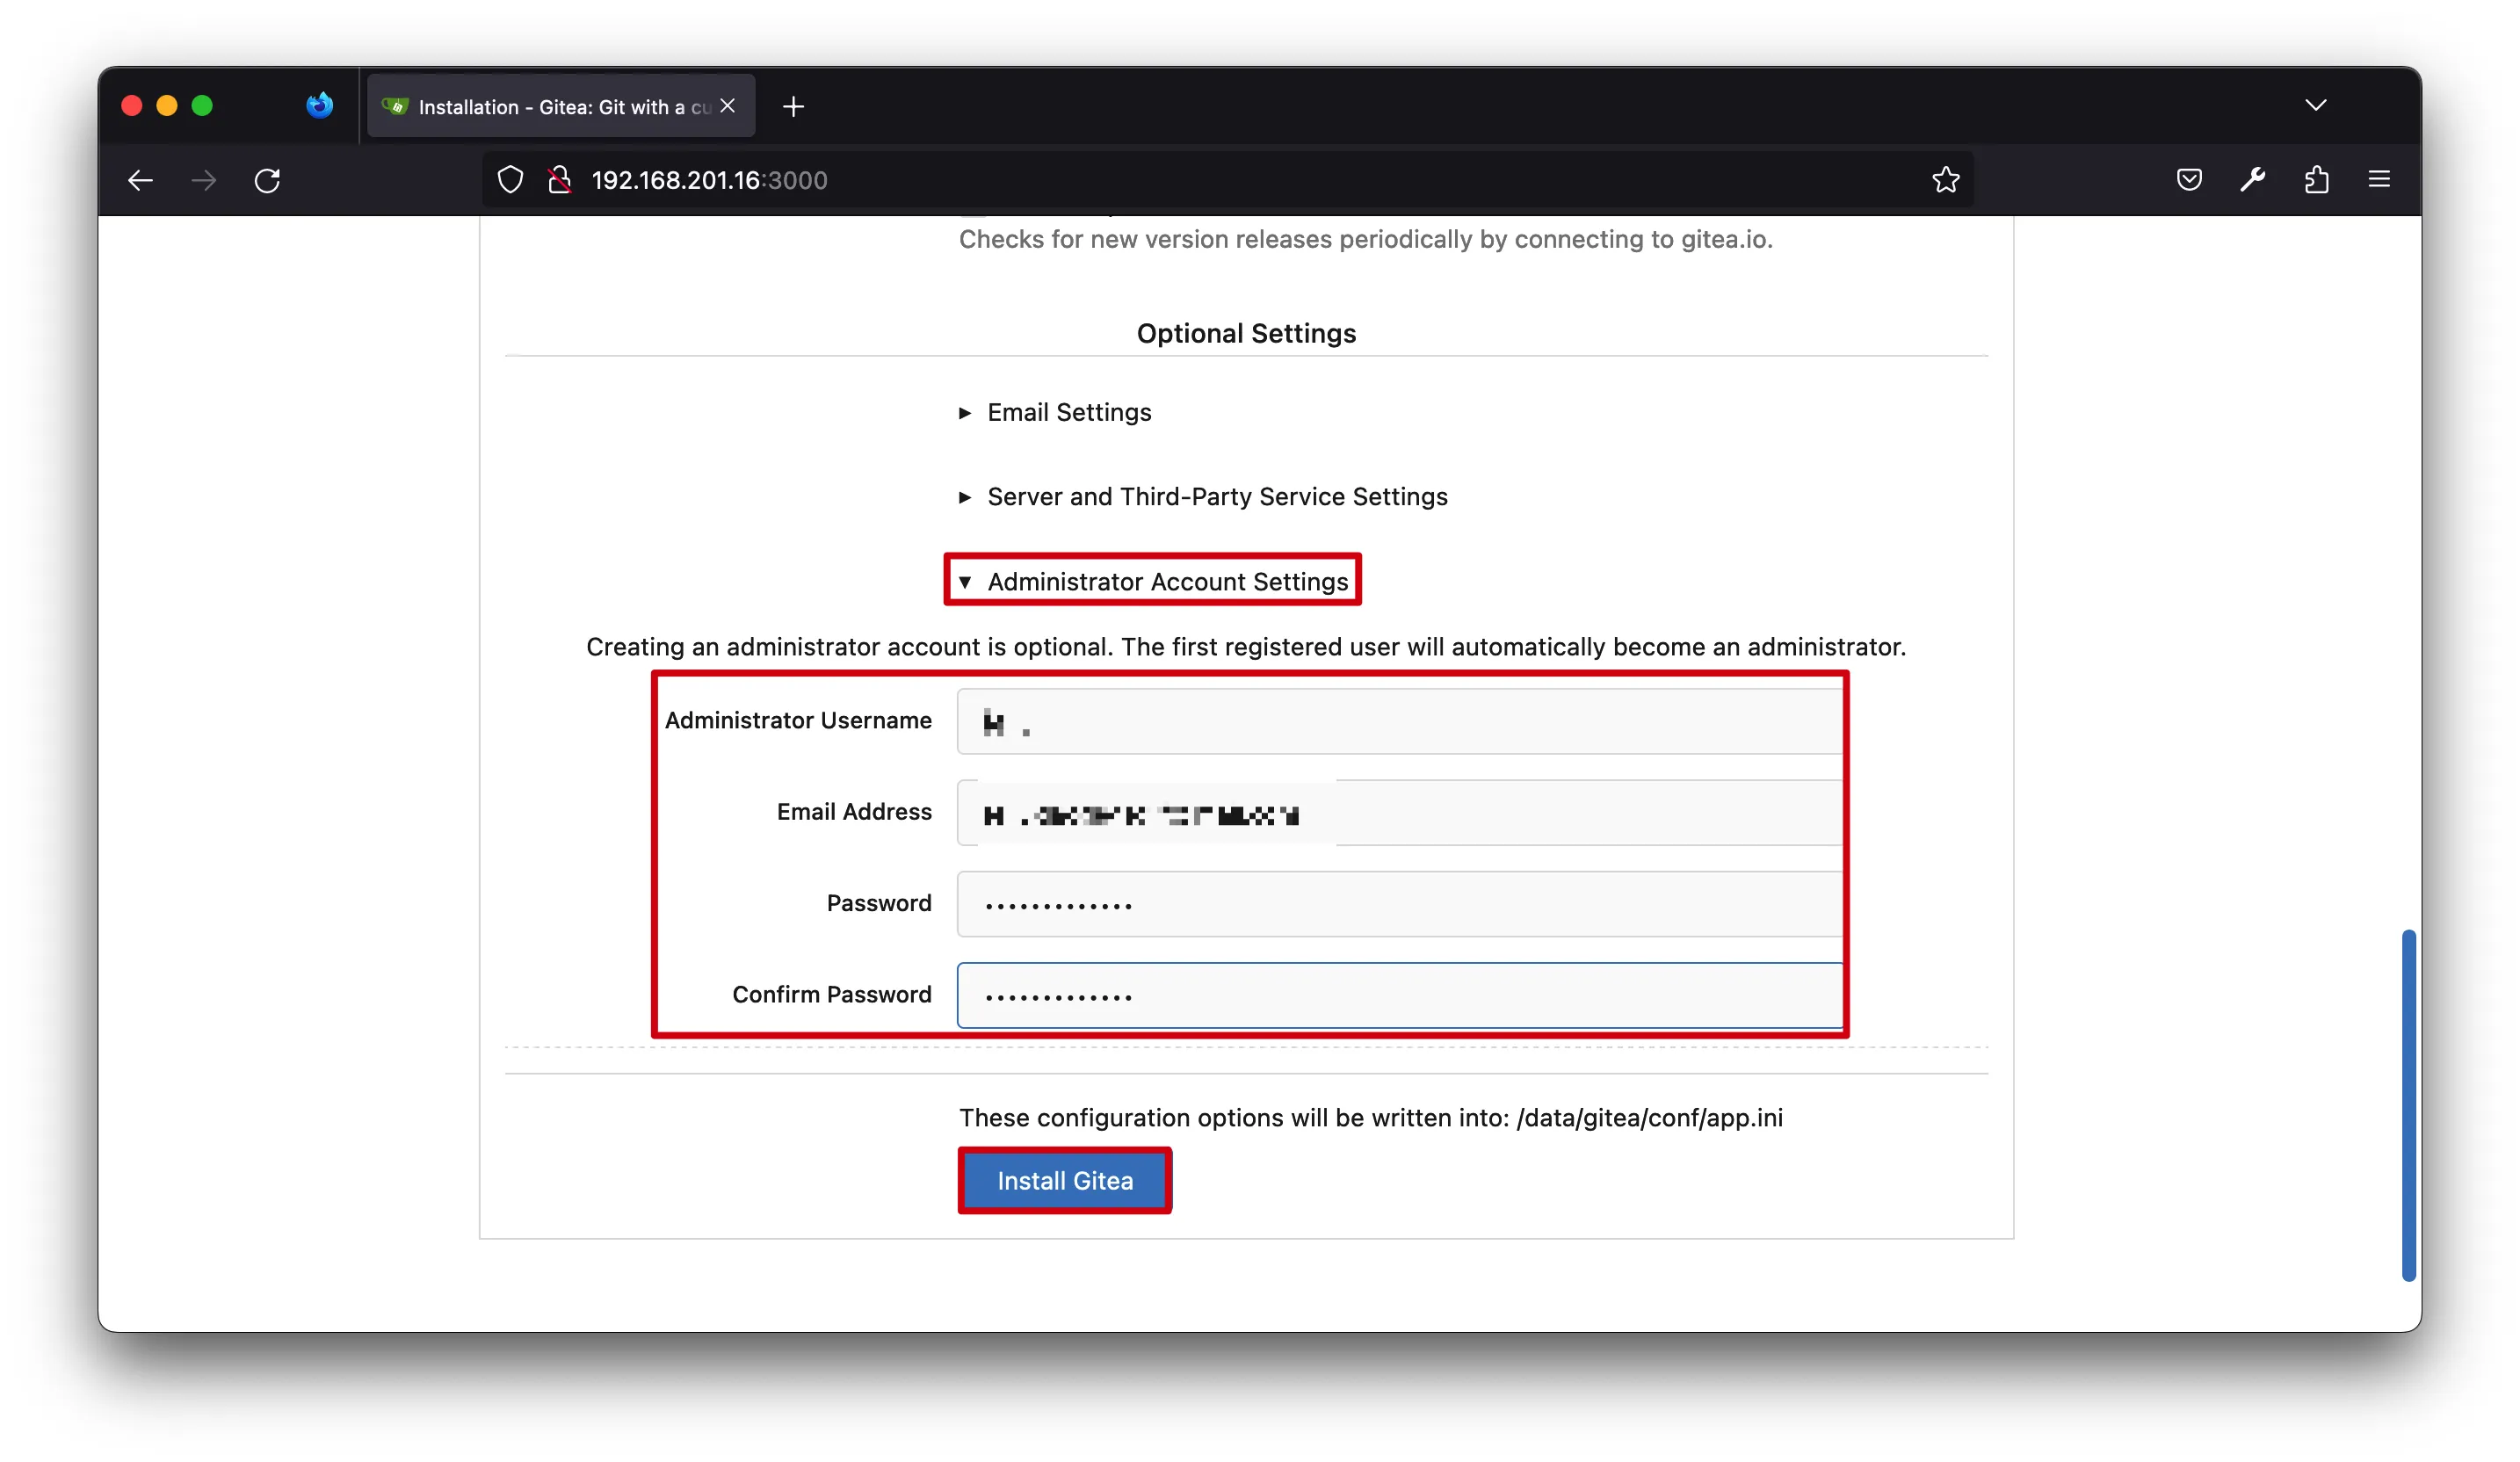Click the Install Gitea button
The height and width of the screenshot is (1462, 2520).
pyautogui.click(x=1065, y=1181)
